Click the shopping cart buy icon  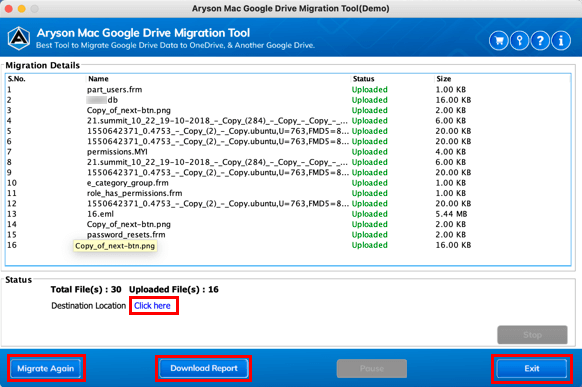pyautogui.click(x=499, y=40)
